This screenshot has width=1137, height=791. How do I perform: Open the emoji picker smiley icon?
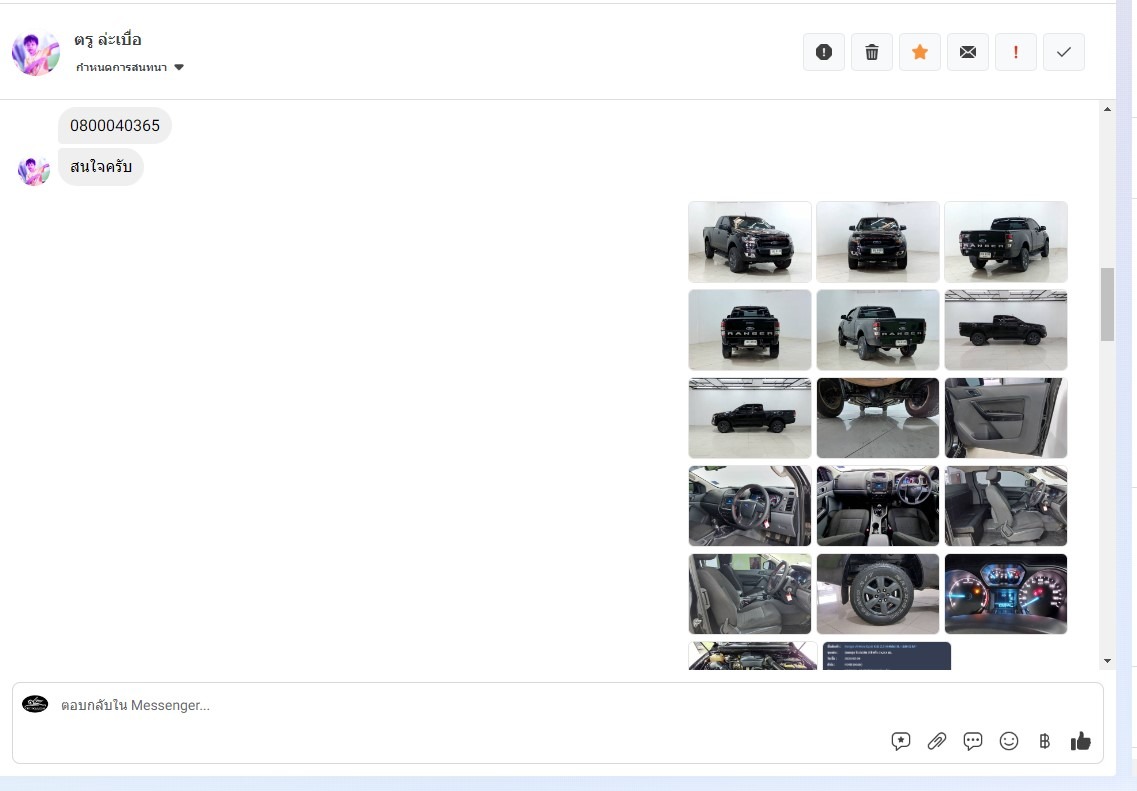[x=1009, y=741]
